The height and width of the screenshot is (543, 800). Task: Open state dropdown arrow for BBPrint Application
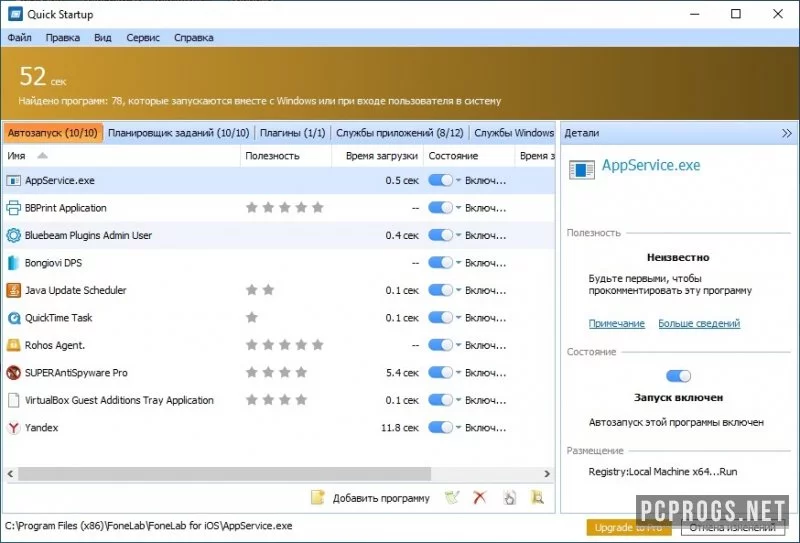click(x=458, y=208)
